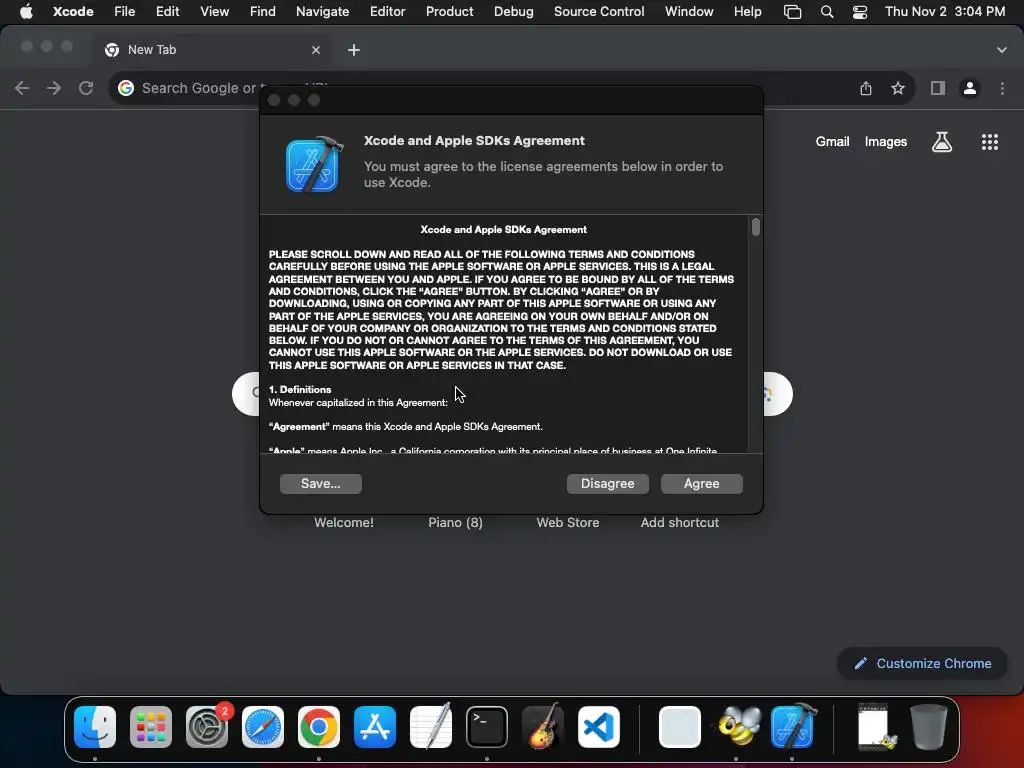Image resolution: width=1024 pixels, height=768 pixels.
Task: Reload the Chrome page
Action: 86,88
